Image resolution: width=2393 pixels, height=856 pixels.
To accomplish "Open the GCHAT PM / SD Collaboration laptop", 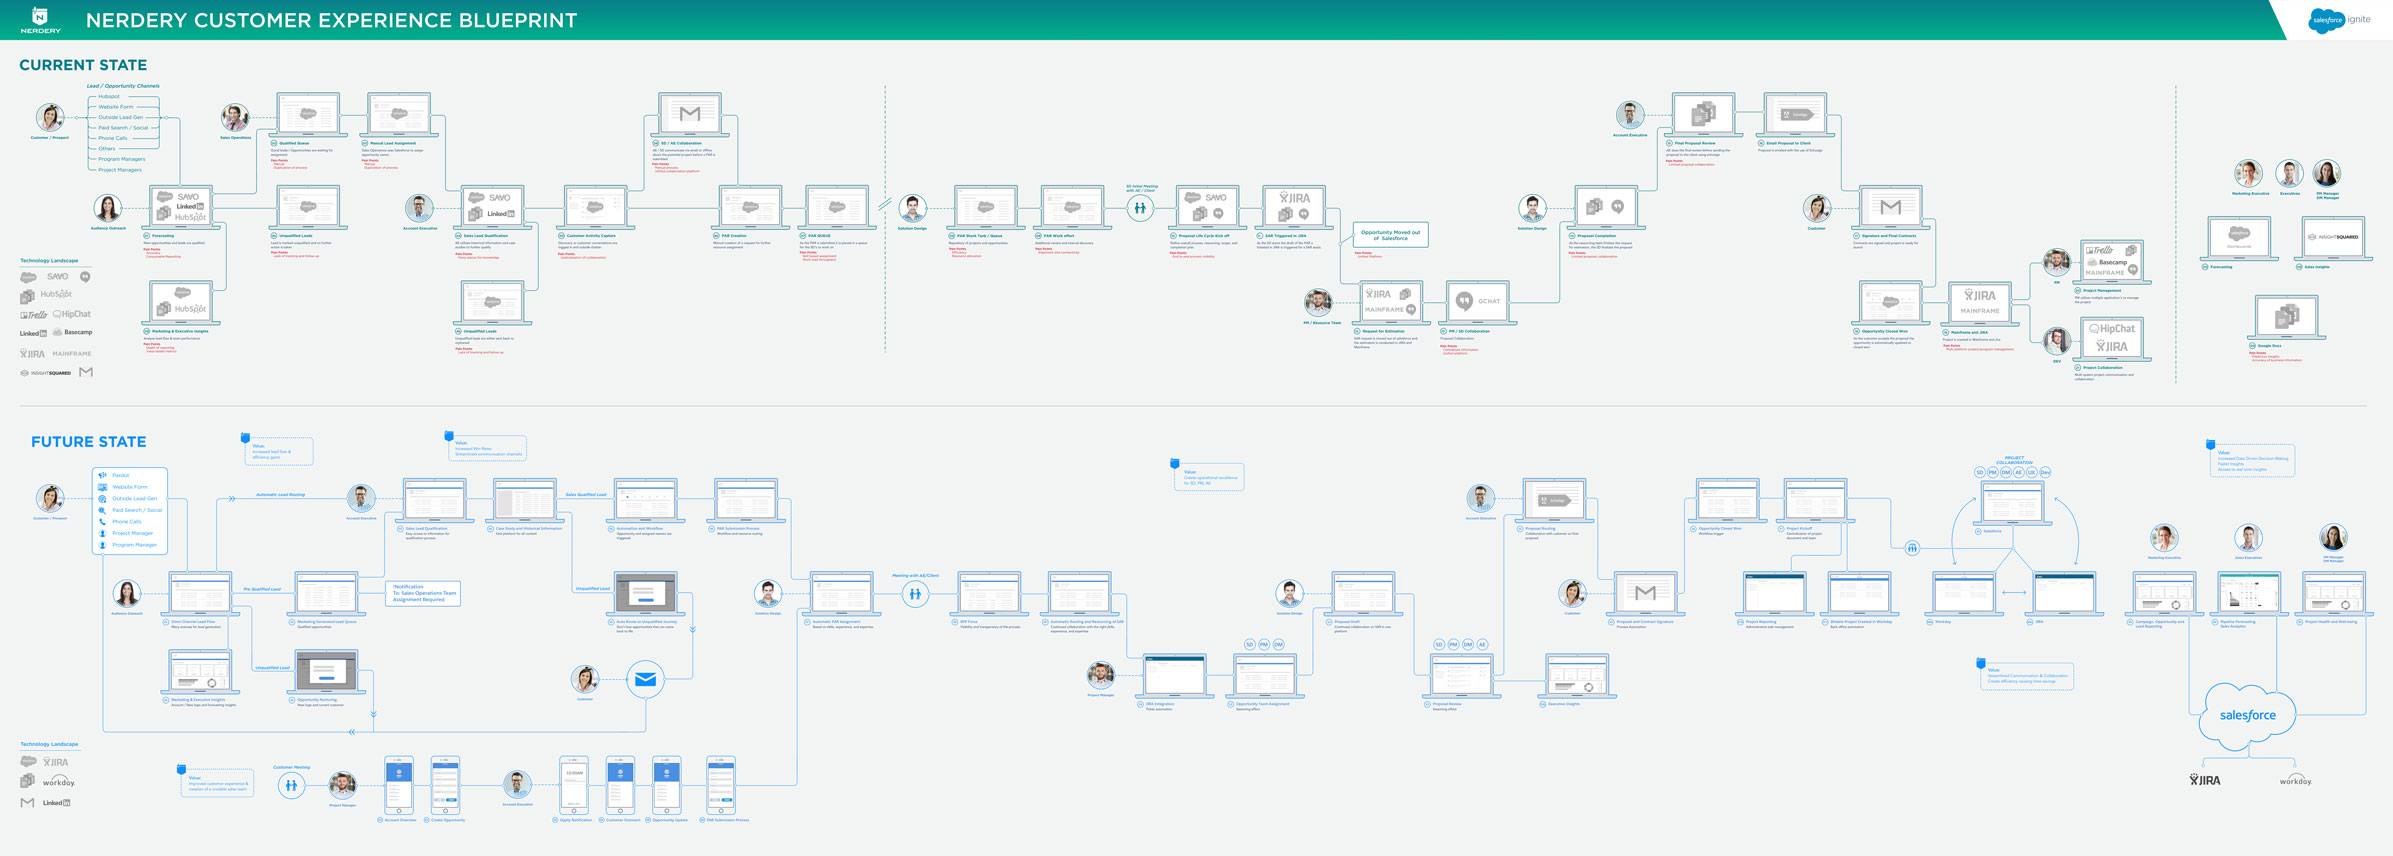I will coord(1477,302).
